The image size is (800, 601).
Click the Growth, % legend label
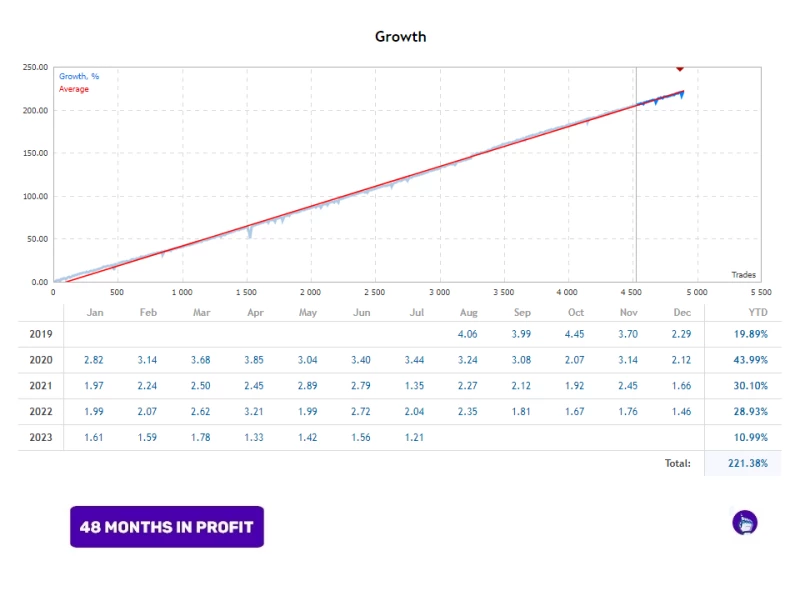click(x=79, y=76)
